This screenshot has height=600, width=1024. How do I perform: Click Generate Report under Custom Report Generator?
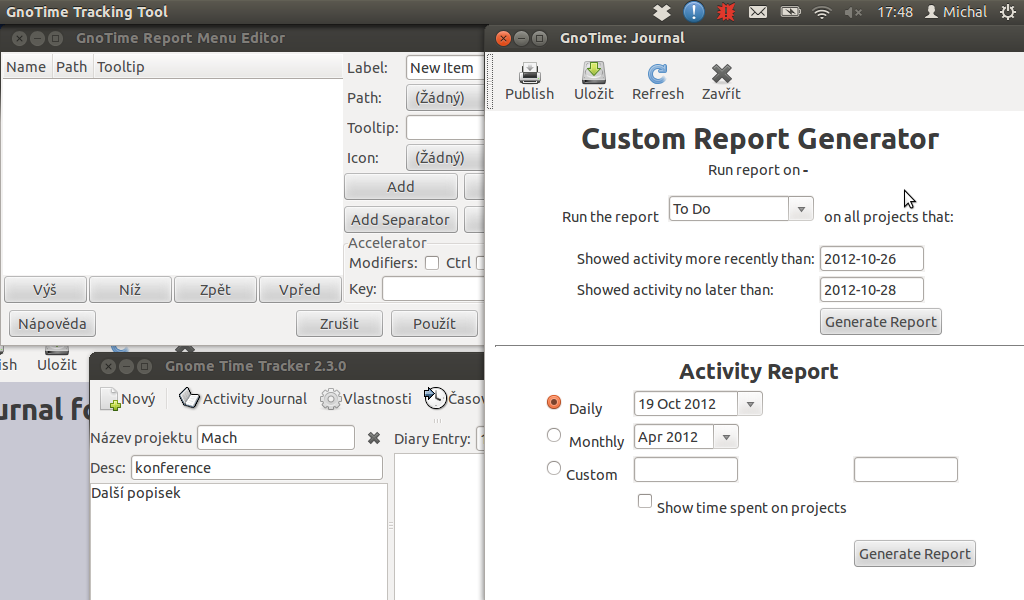point(880,322)
